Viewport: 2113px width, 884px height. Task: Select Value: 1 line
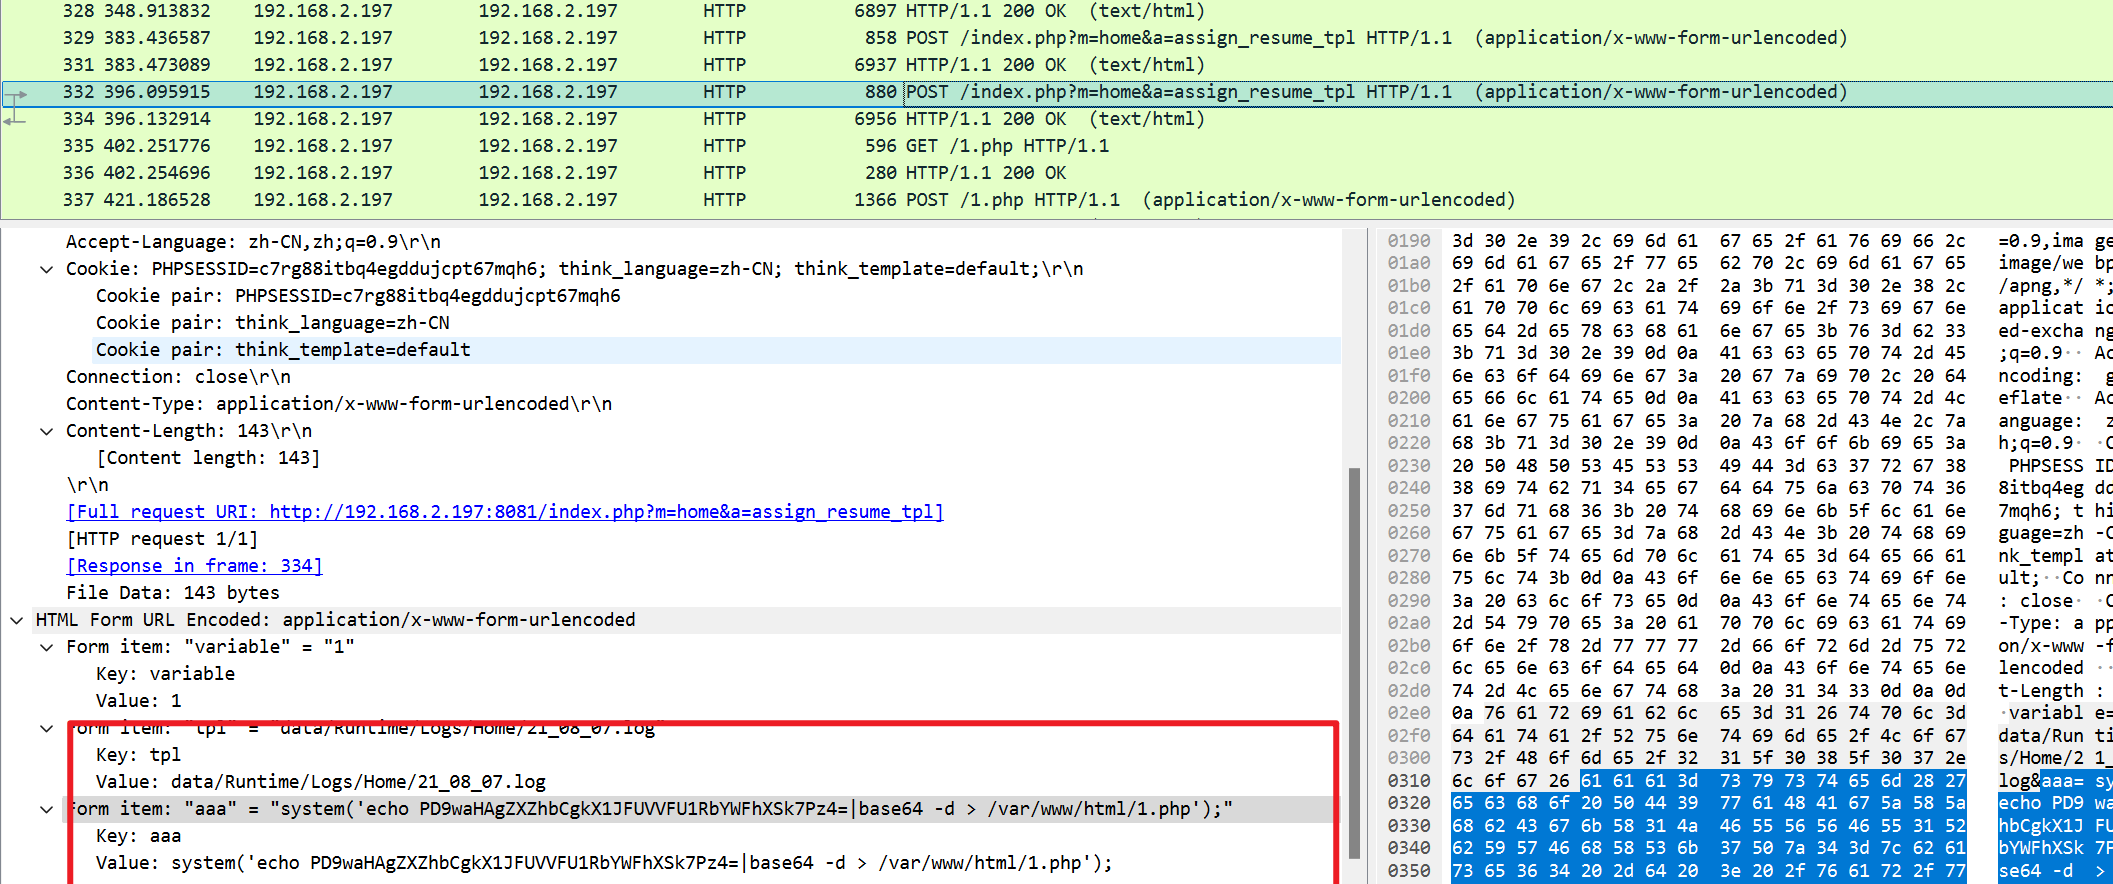pyautogui.click(x=139, y=701)
